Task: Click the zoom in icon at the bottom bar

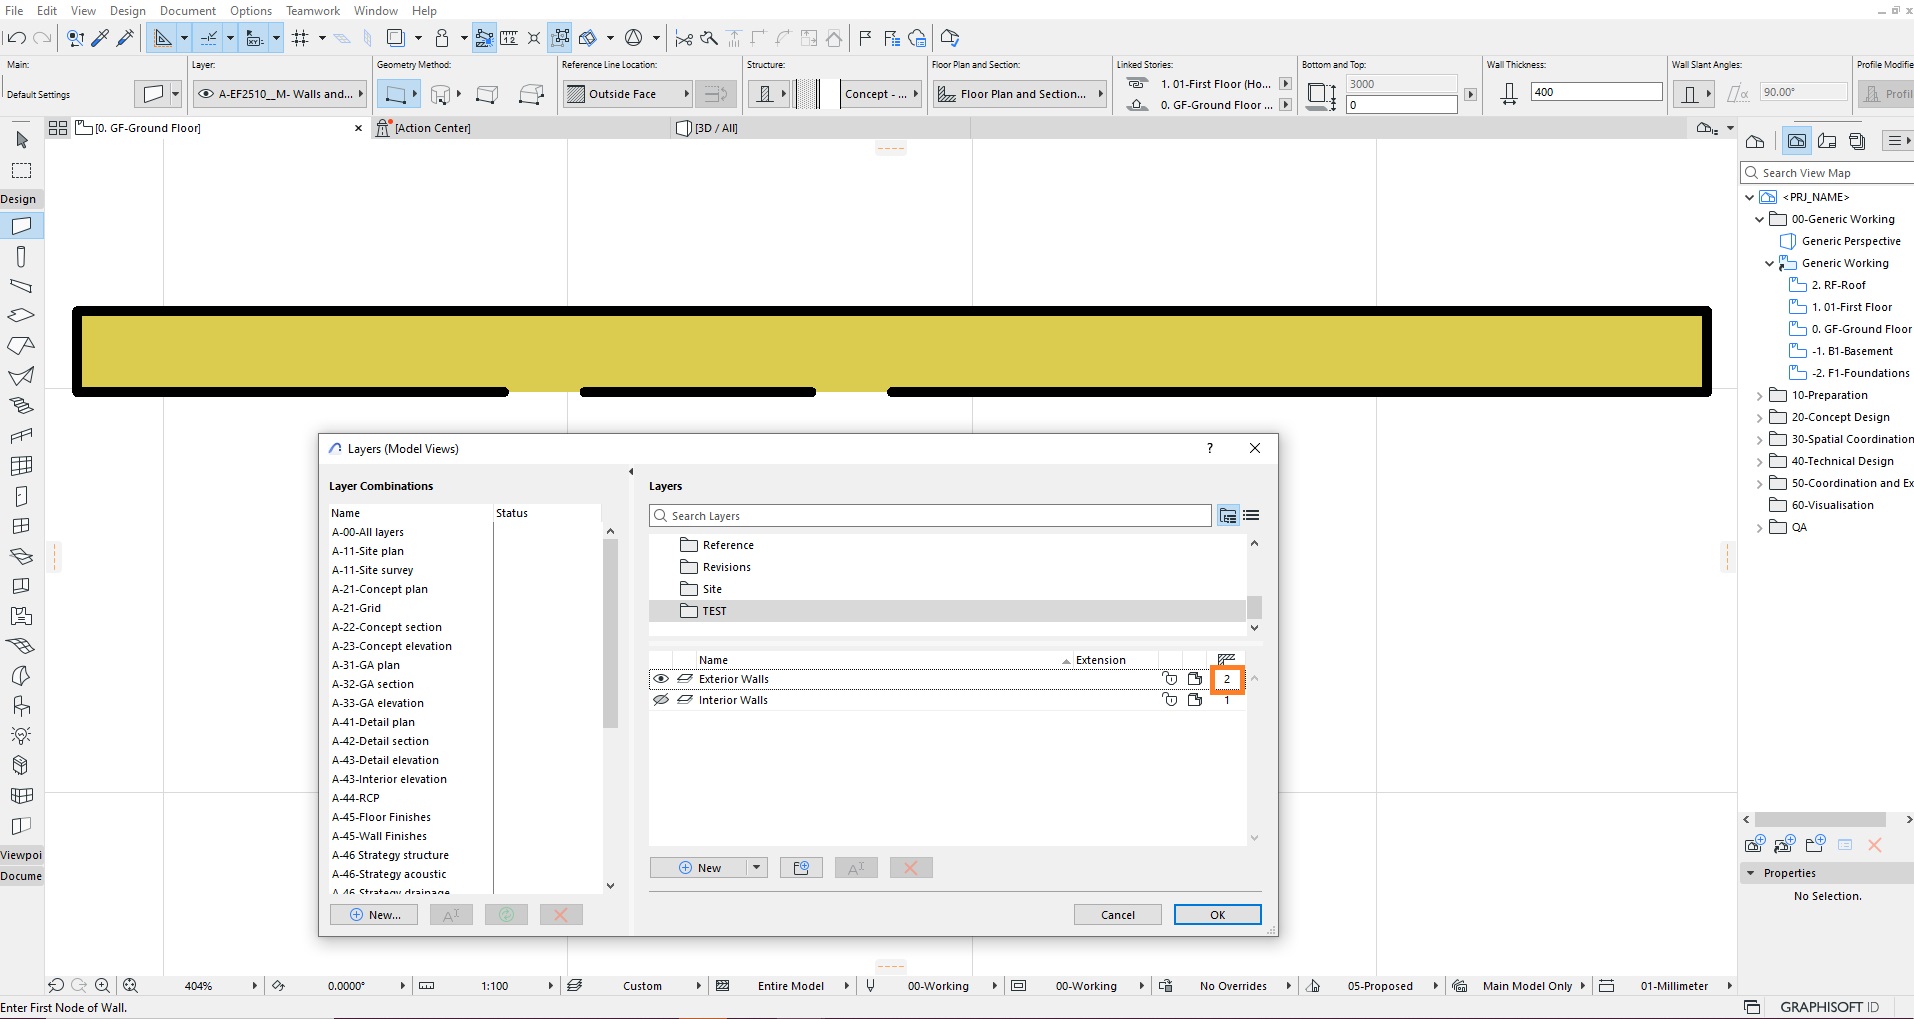Action: (102, 985)
